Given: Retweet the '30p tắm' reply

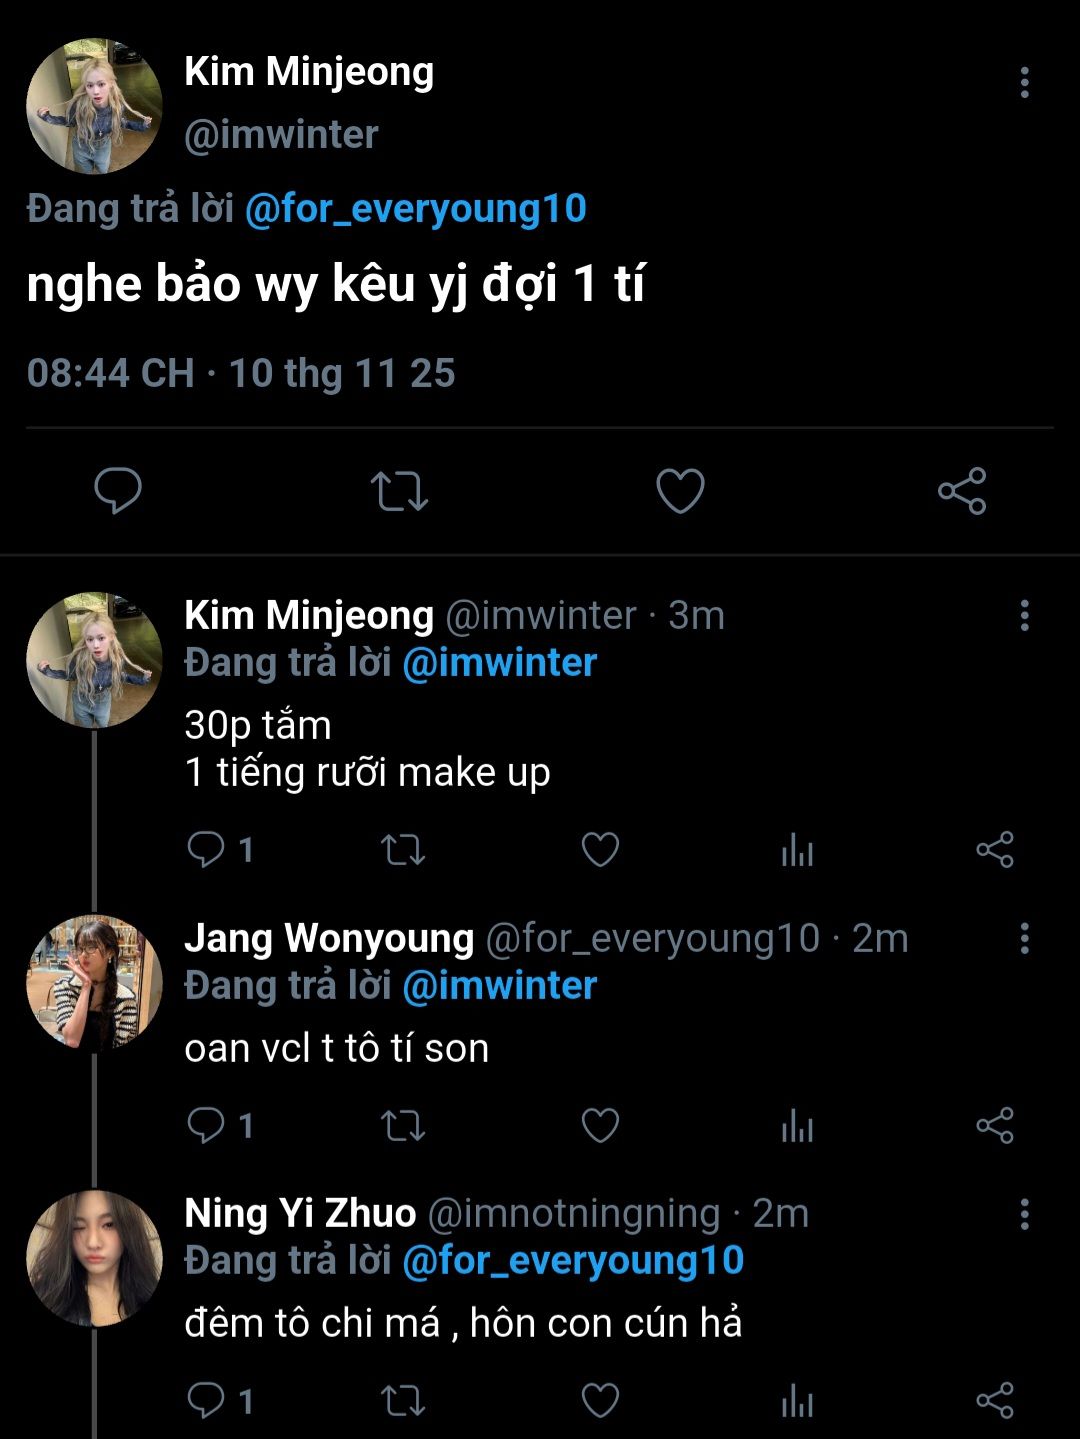Looking at the screenshot, I should [x=403, y=851].
